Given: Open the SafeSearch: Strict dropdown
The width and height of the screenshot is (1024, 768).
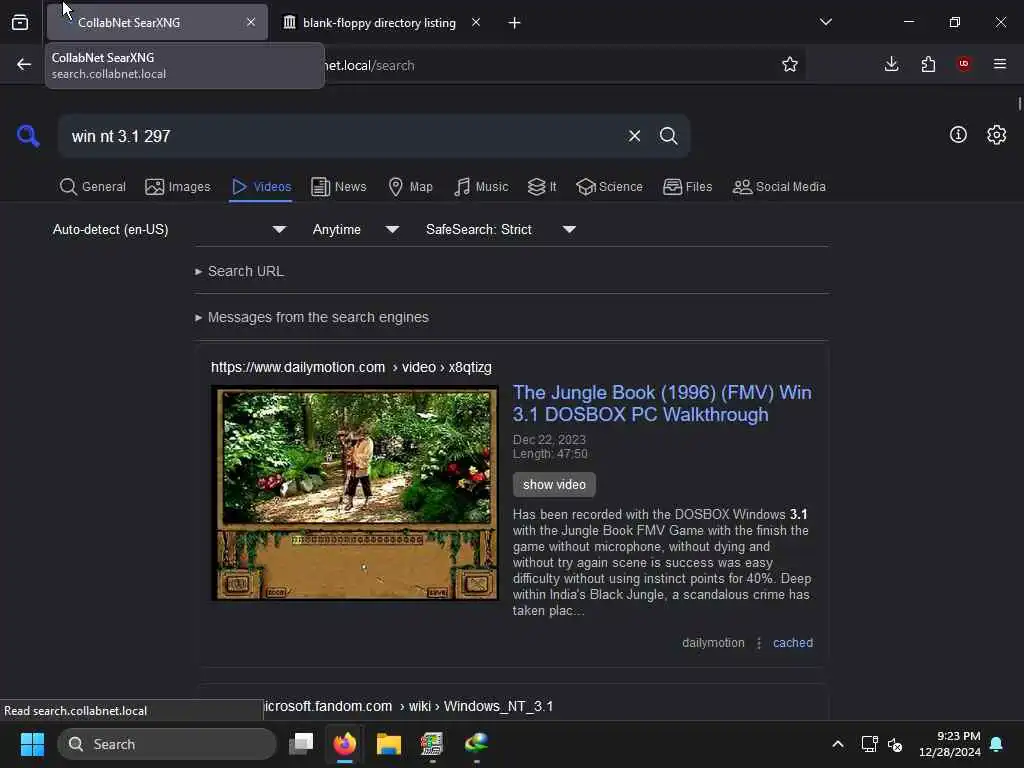Looking at the screenshot, I should click(x=500, y=229).
